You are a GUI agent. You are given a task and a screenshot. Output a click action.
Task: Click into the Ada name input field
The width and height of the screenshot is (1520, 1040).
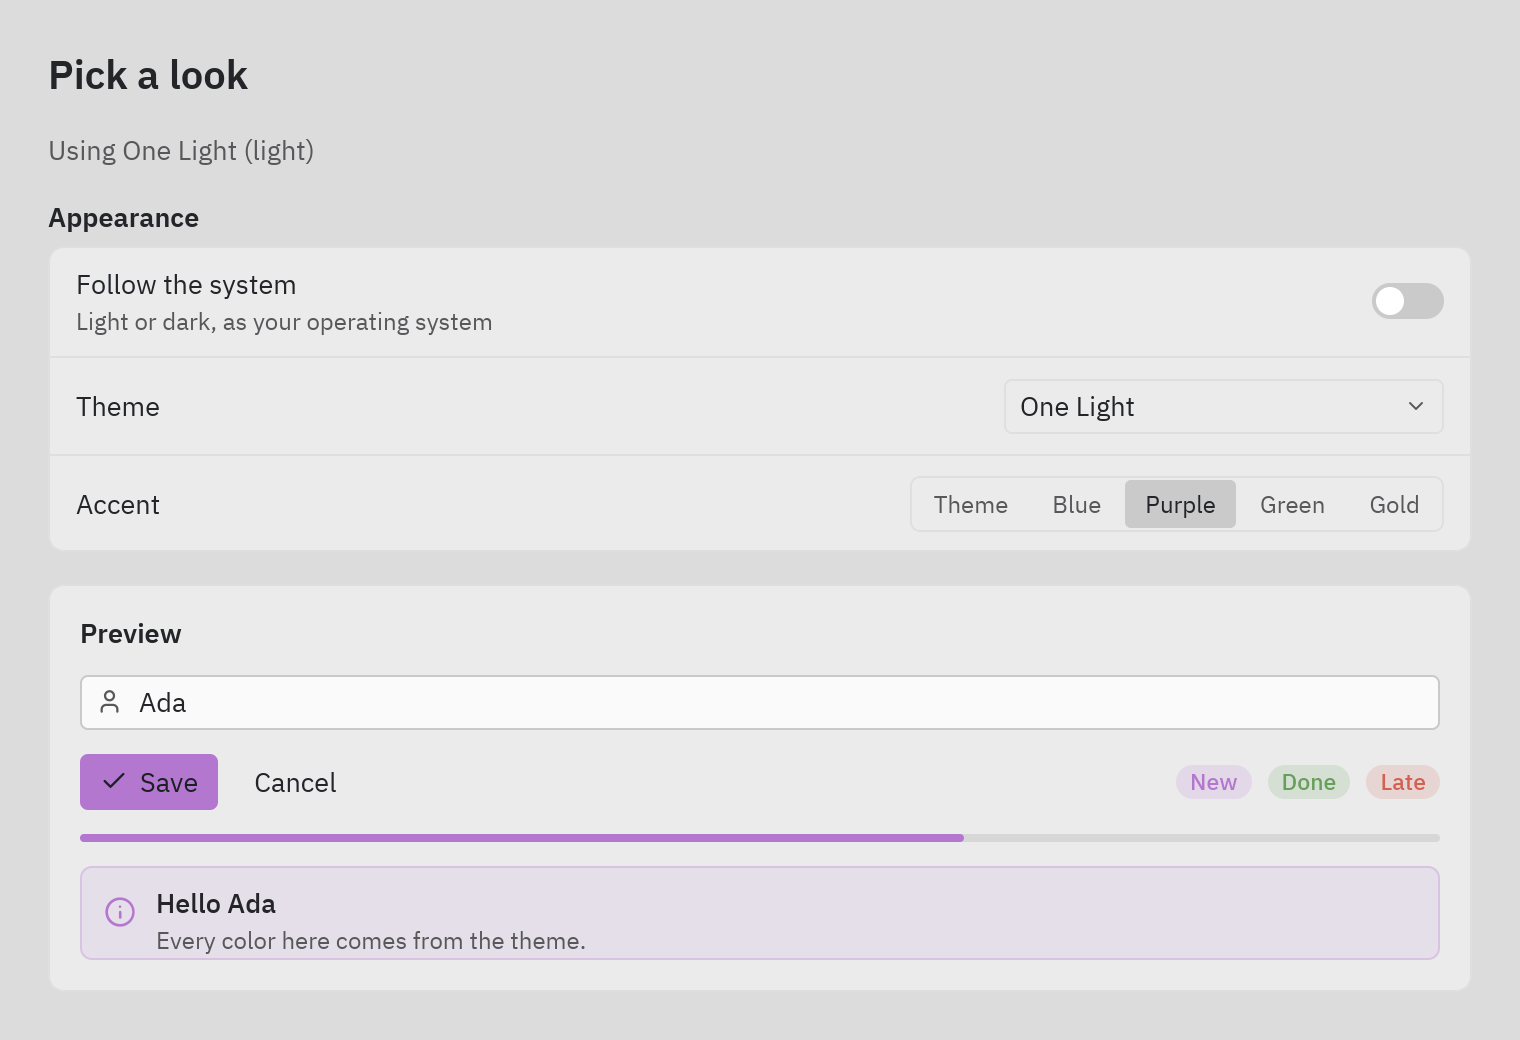tap(760, 702)
